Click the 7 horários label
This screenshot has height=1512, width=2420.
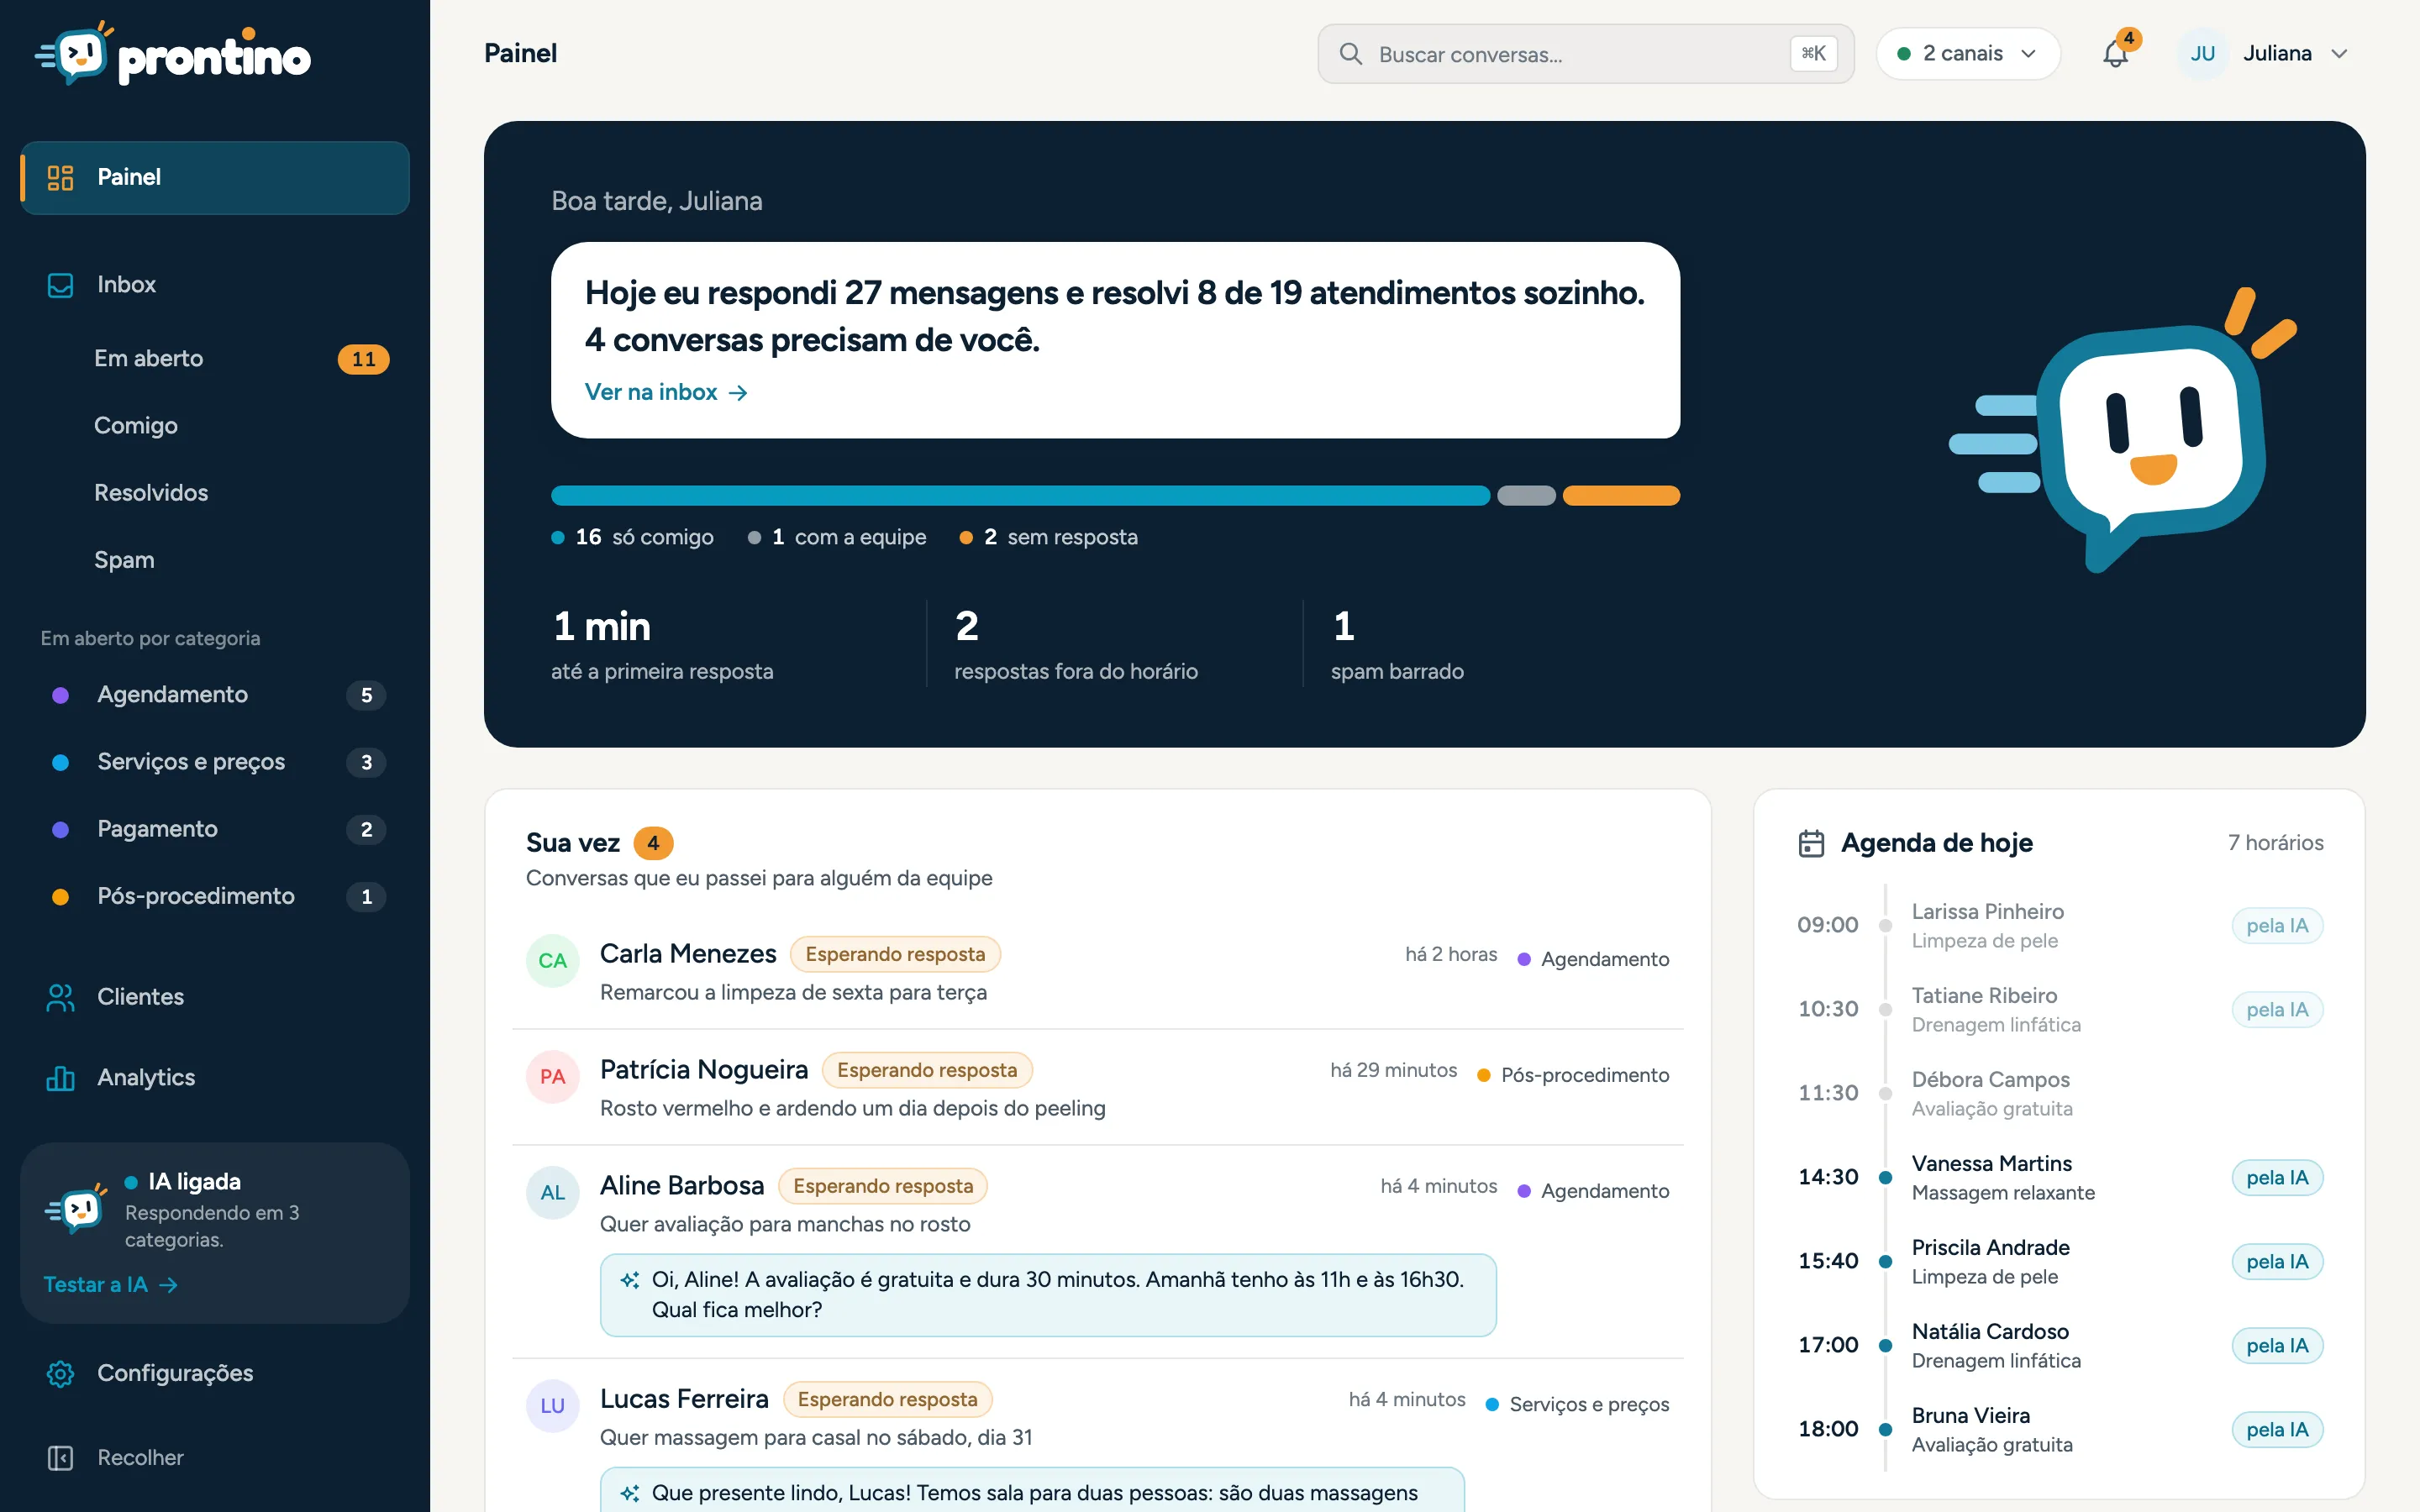pos(2275,843)
